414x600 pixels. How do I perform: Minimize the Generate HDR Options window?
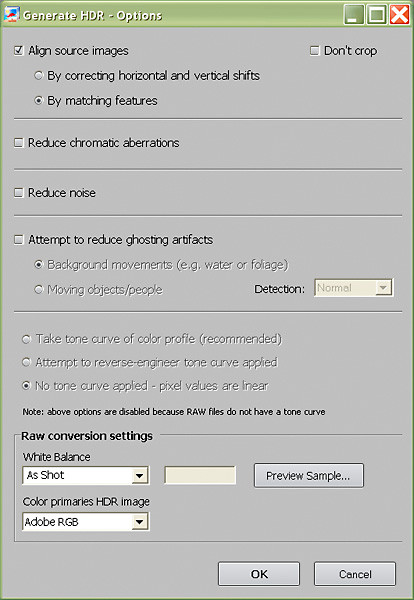[x=354, y=15]
